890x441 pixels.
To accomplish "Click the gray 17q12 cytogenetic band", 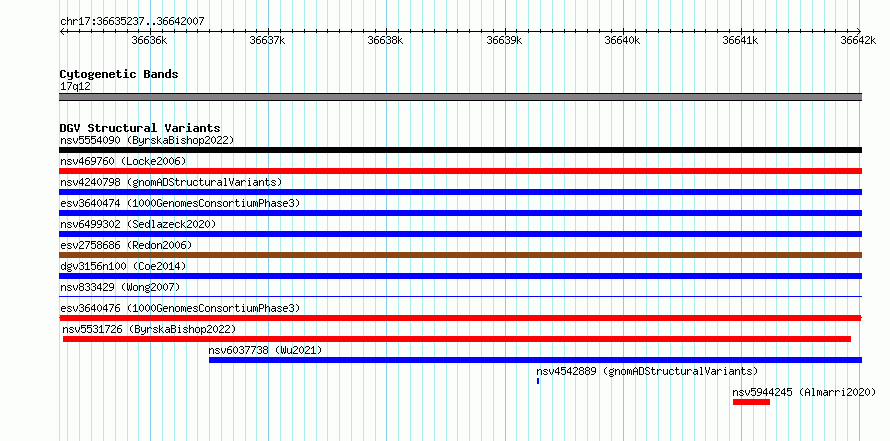I will tap(460, 97).
